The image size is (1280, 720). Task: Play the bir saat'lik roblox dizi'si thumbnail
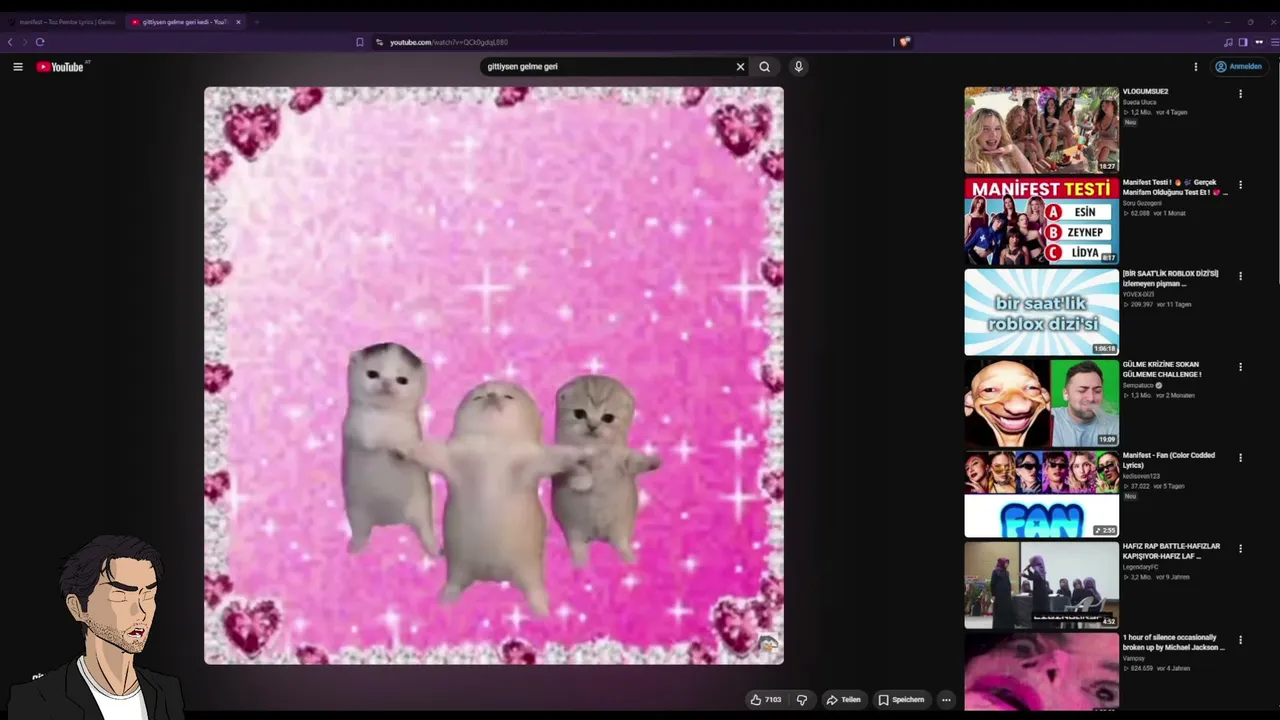(1041, 312)
